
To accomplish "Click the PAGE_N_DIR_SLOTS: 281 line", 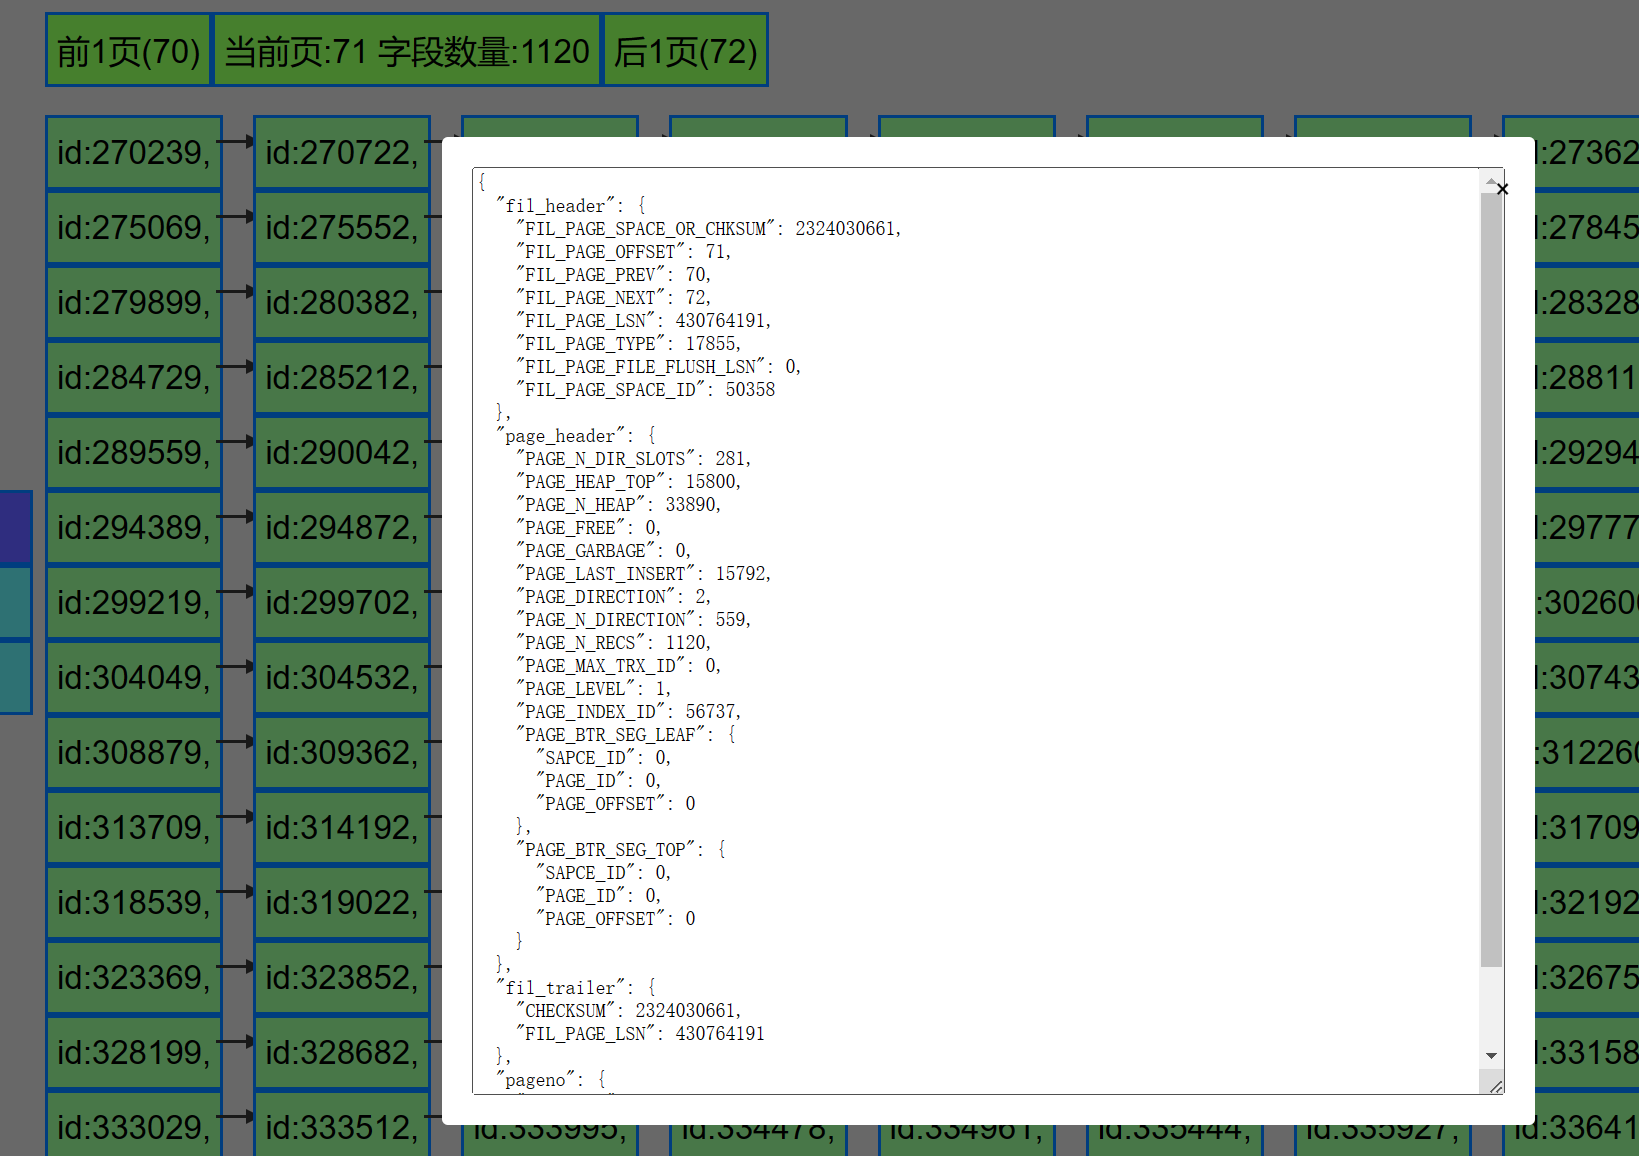I will [633, 459].
